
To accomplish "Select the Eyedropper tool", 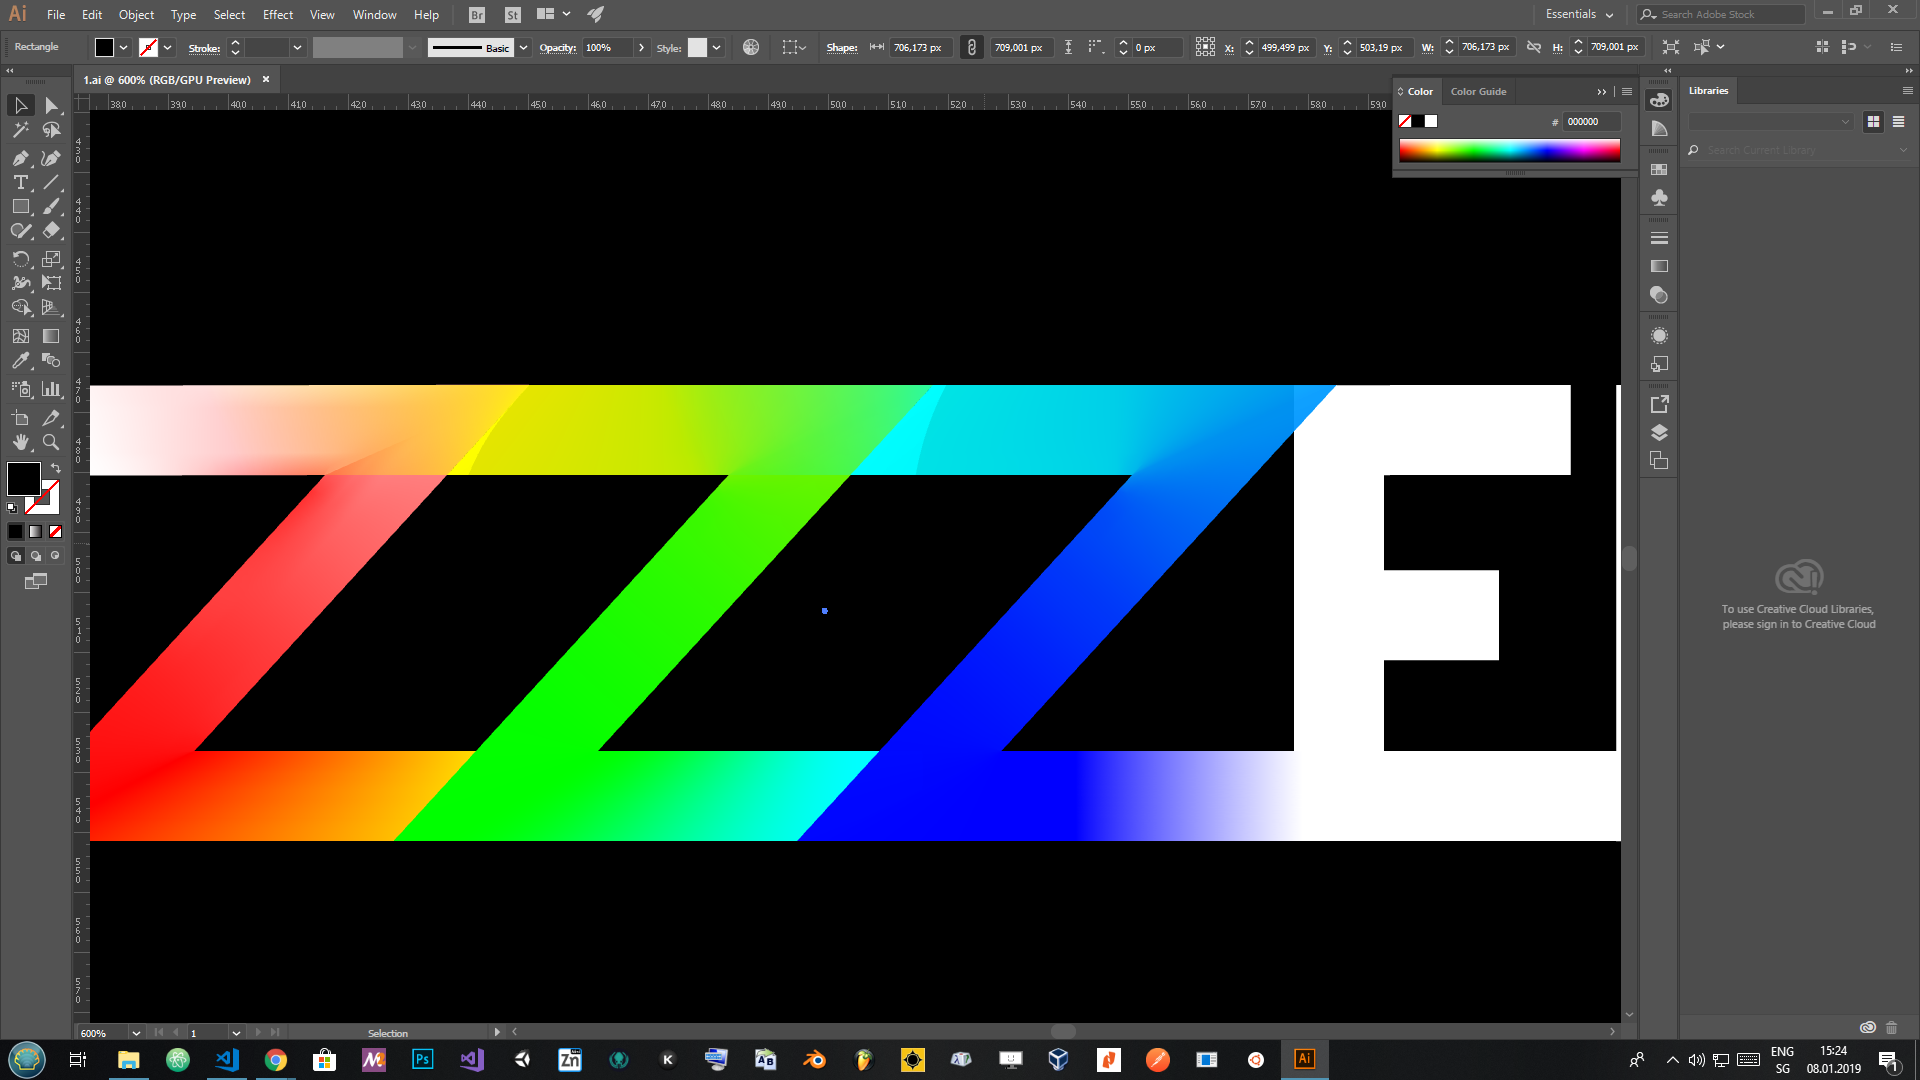I will (x=20, y=361).
